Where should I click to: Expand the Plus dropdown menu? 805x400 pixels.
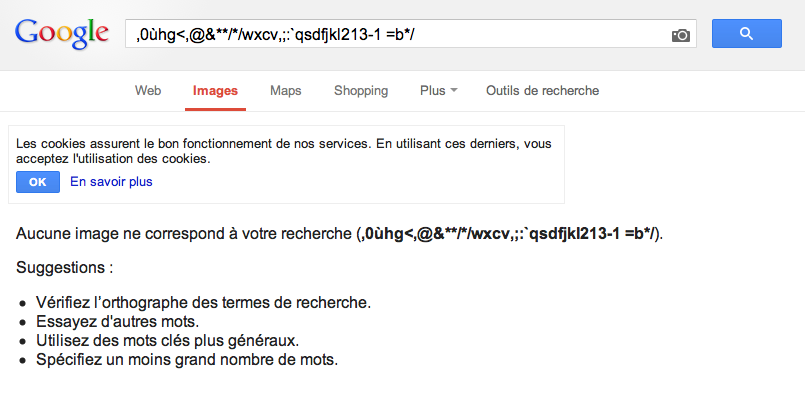(438, 91)
